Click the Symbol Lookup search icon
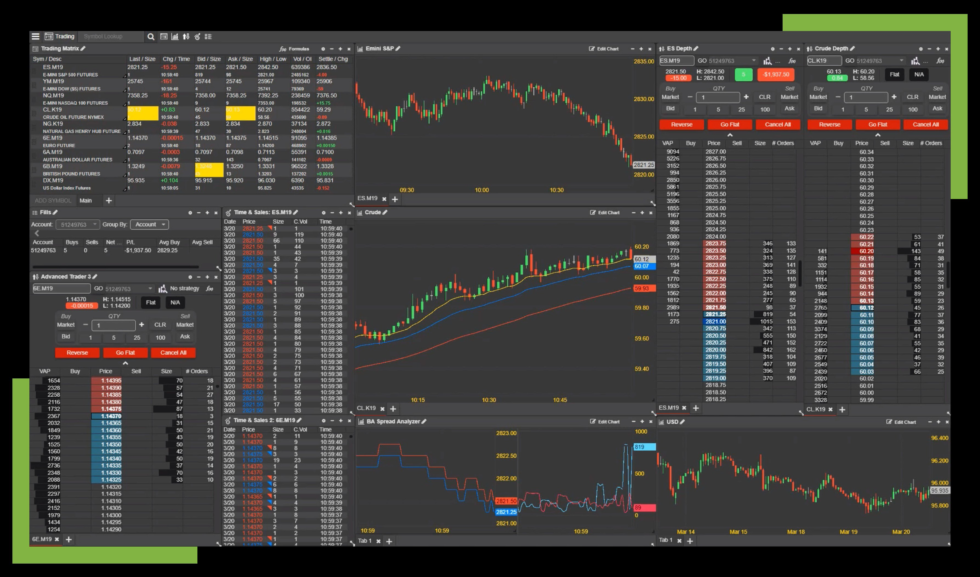The image size is (980, 577). click(x=150, y=37)
